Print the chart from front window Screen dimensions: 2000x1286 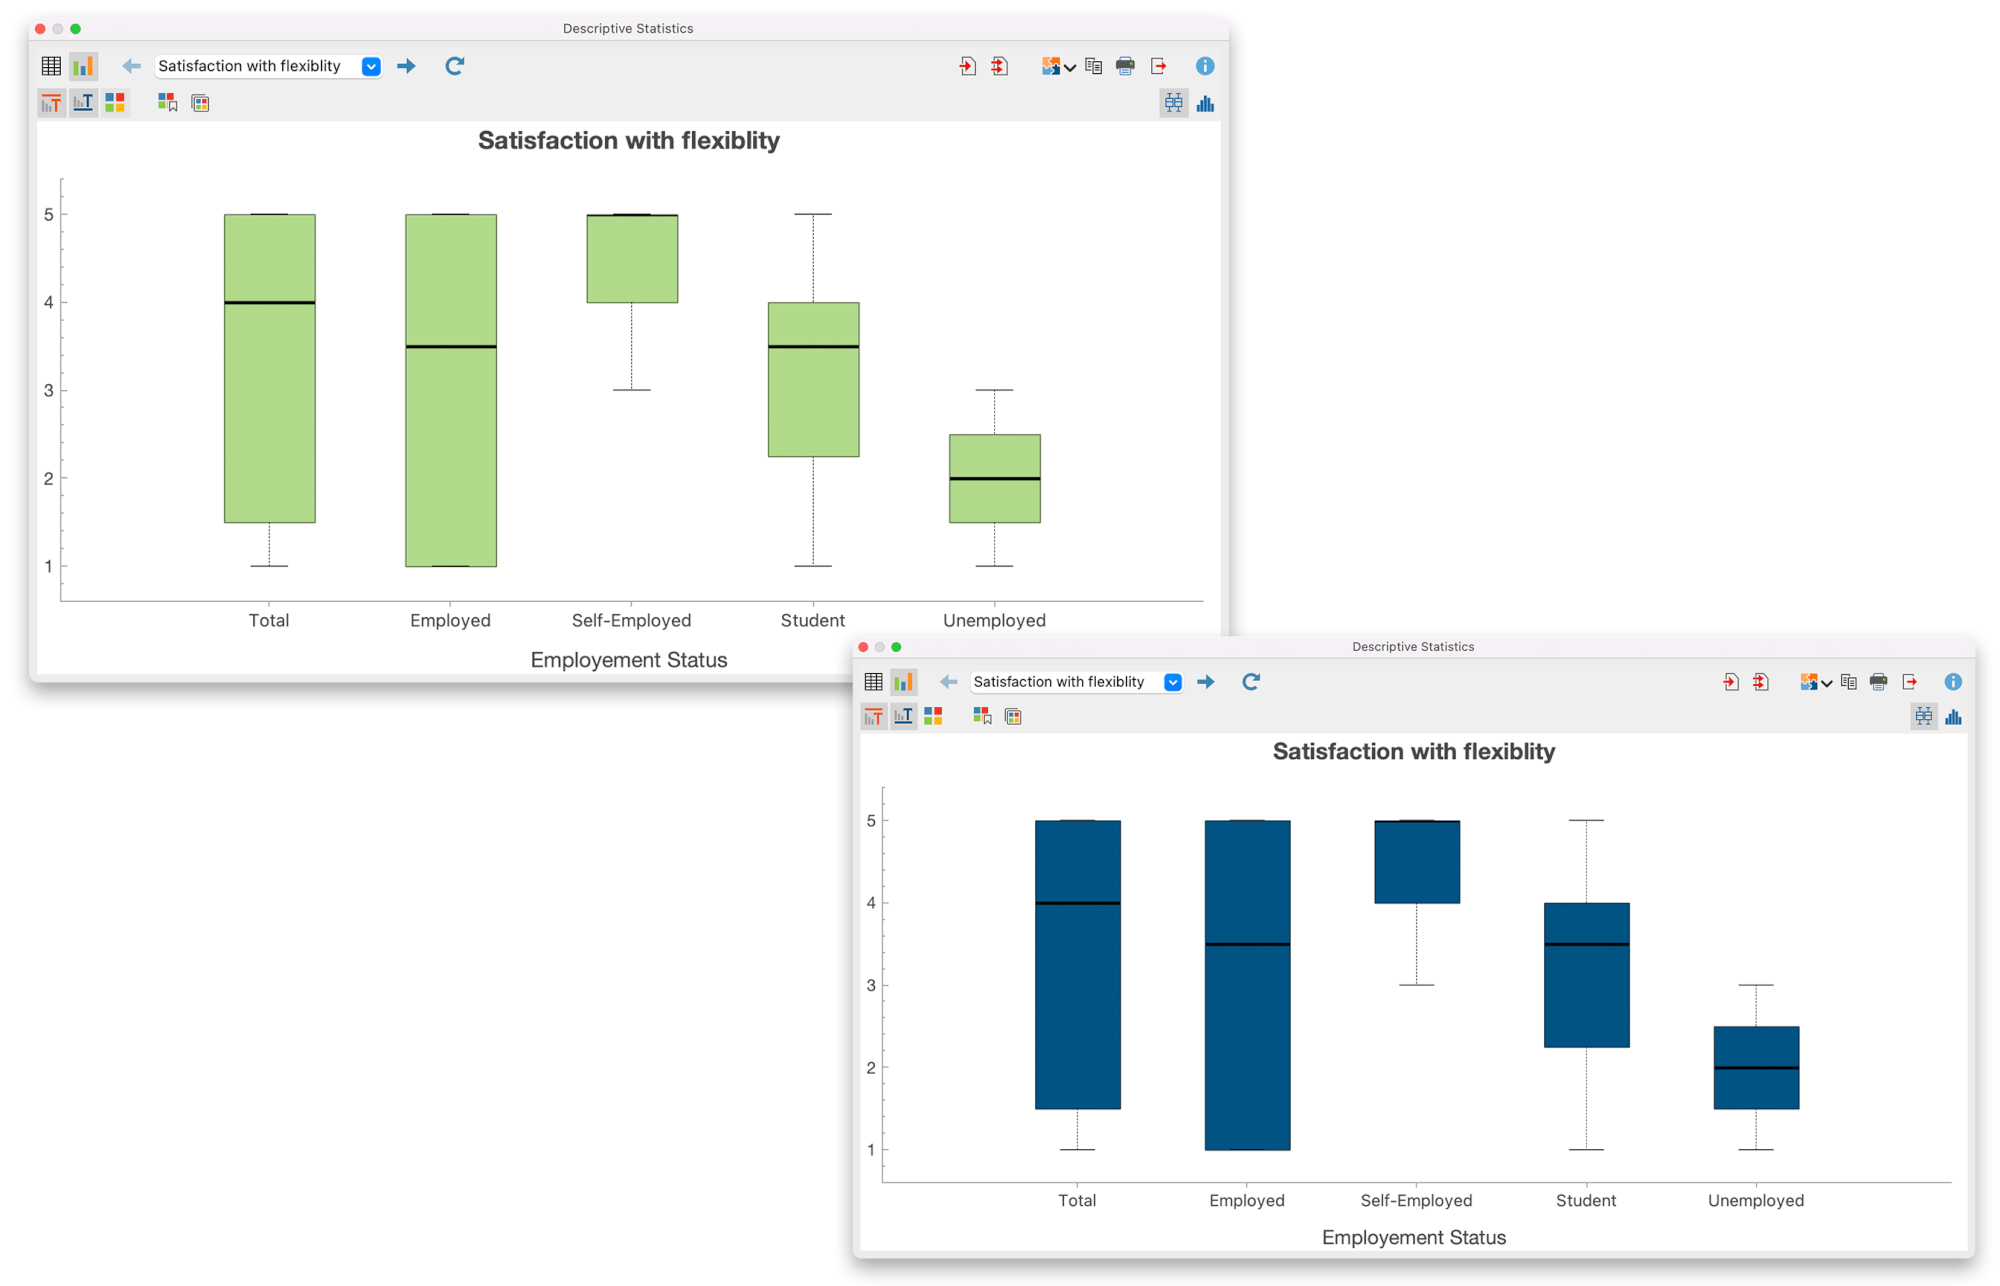click(x=1879, y=682)
